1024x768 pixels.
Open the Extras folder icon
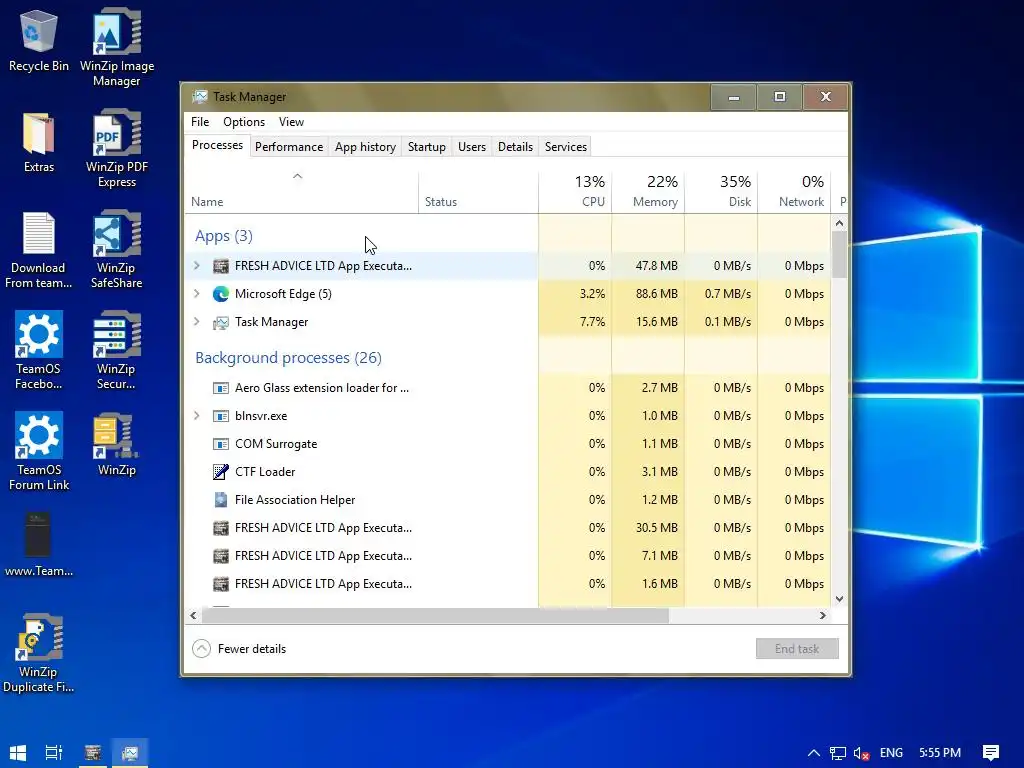(x=39, y=142)
